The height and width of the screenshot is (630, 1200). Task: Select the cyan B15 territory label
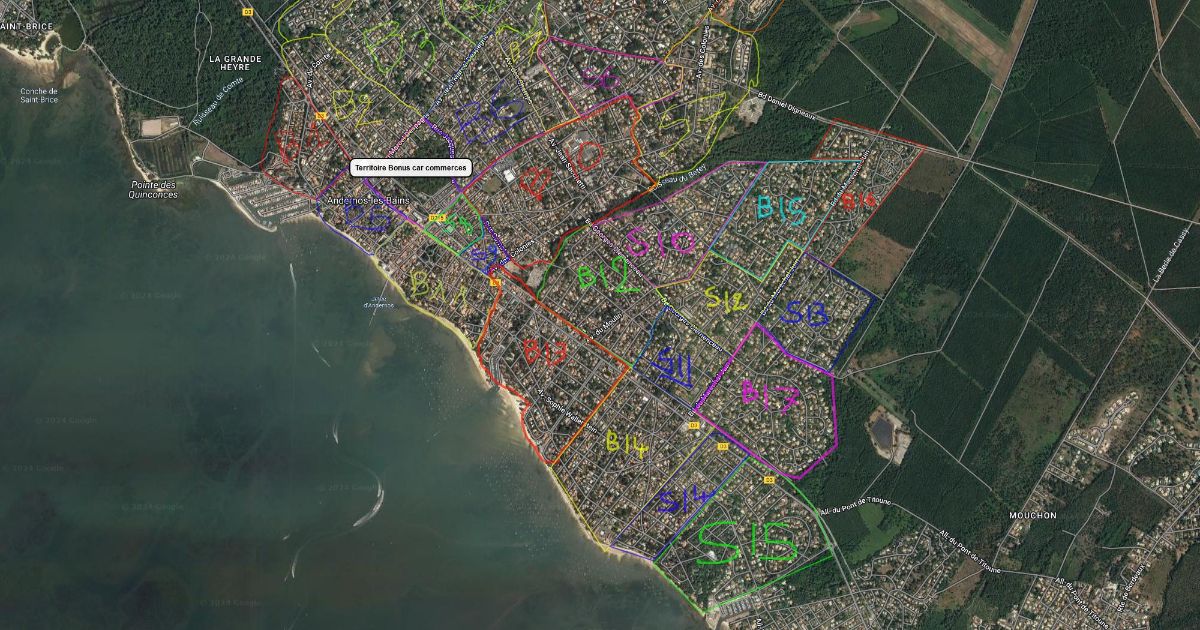tap(781, 209)
